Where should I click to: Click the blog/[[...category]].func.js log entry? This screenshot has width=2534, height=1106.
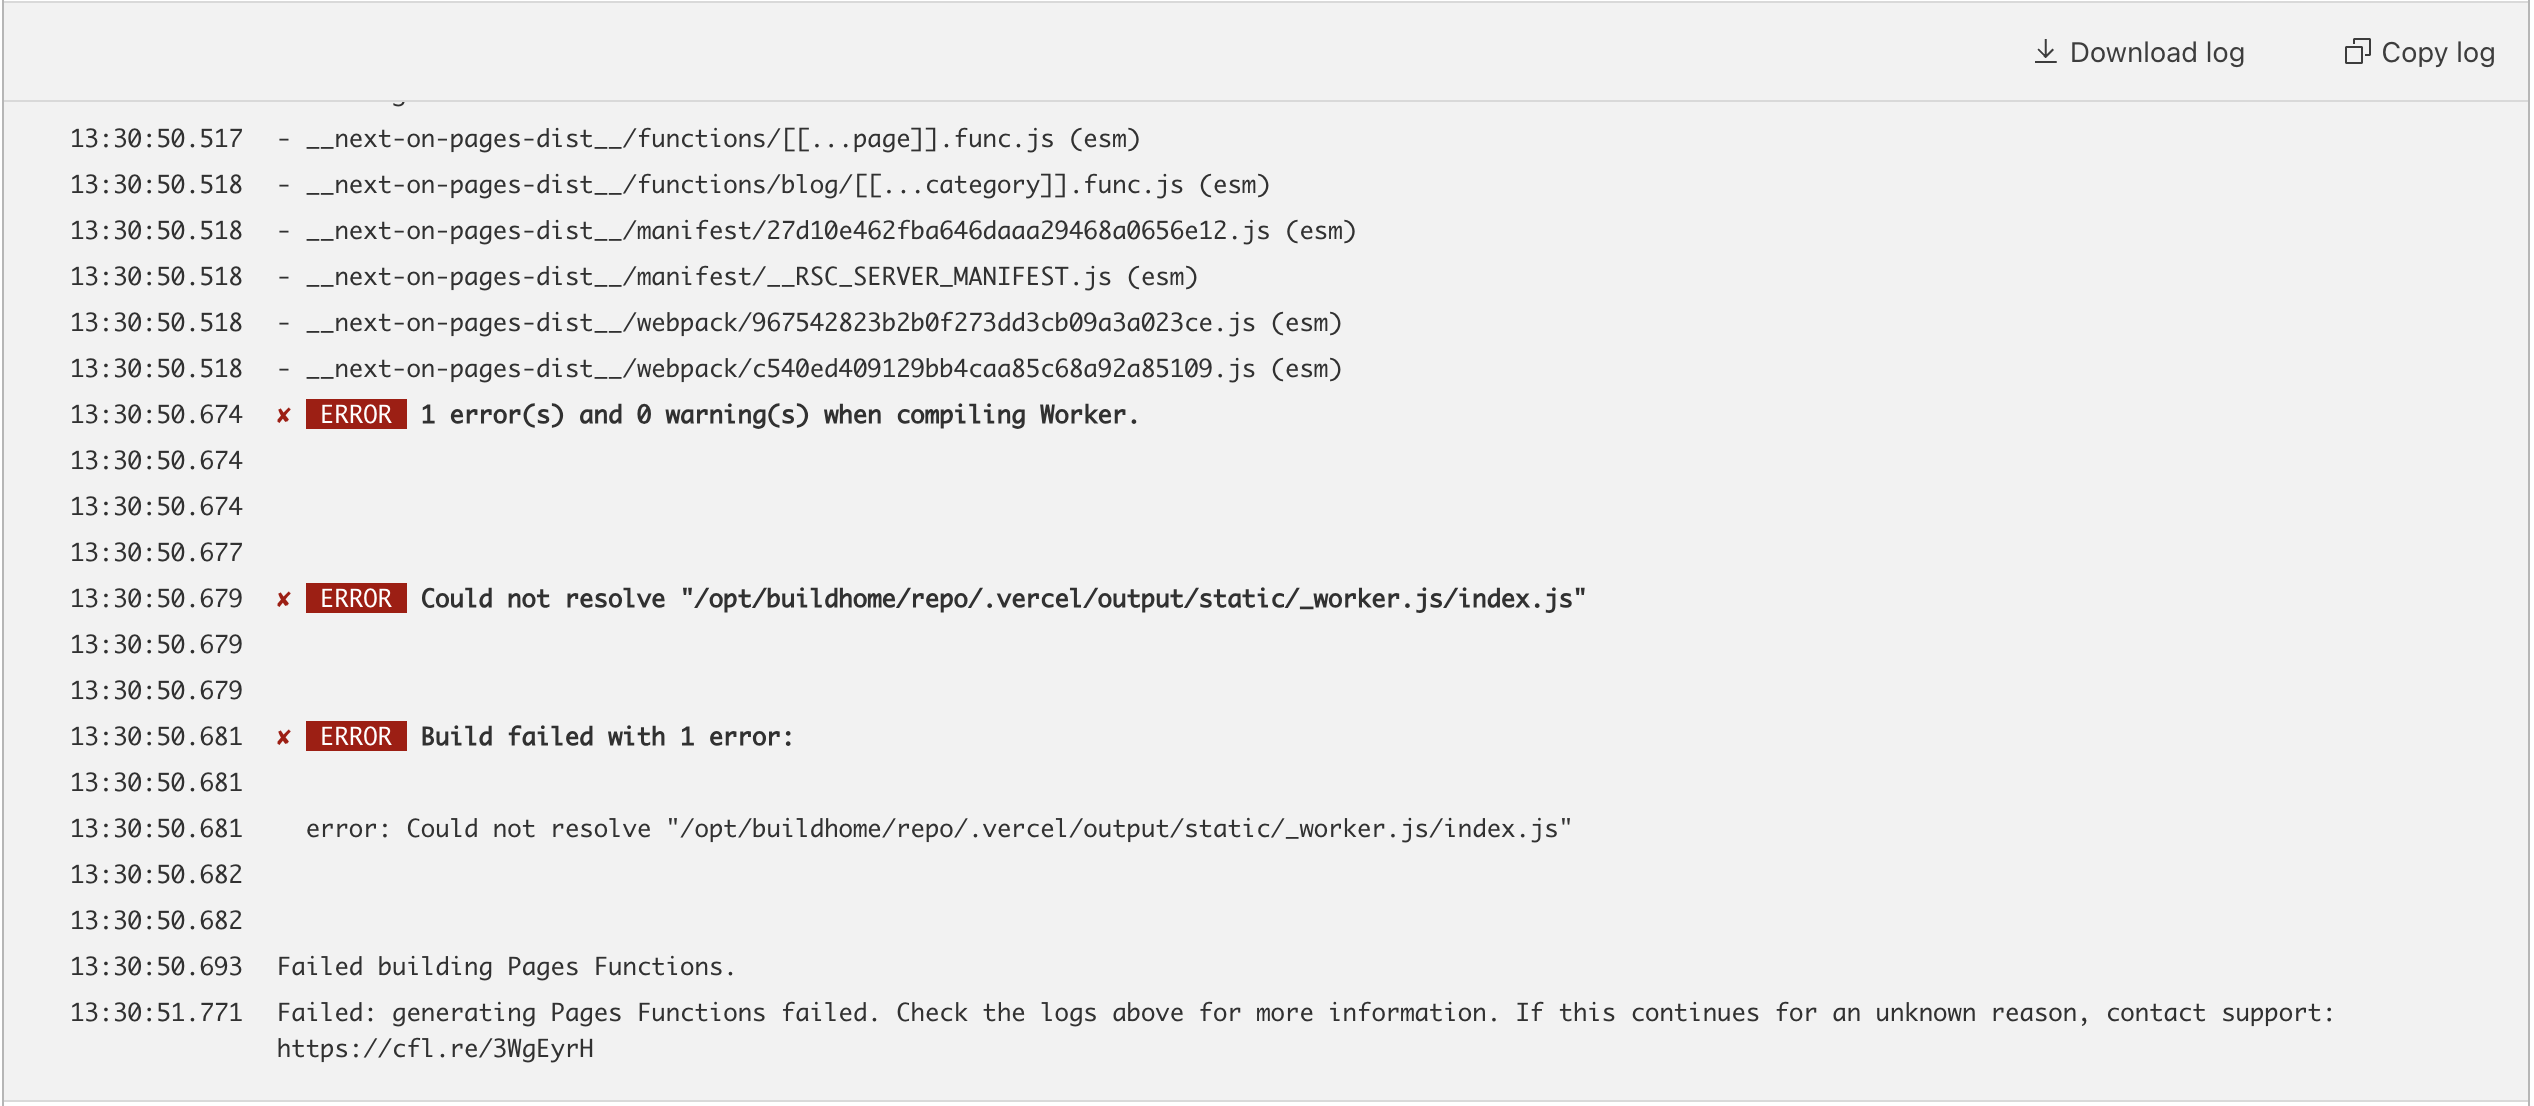(774, 184)
